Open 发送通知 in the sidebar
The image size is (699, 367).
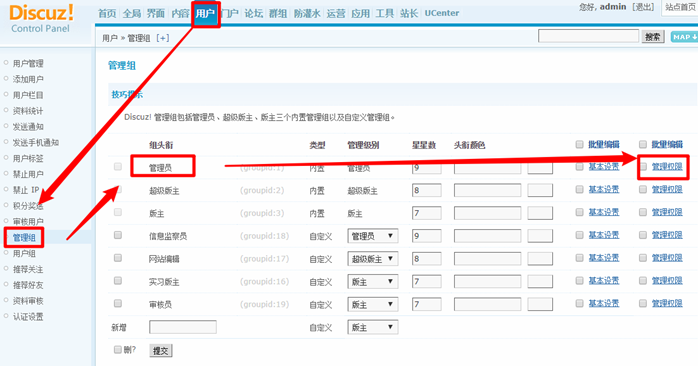click(x=28, y=127)
